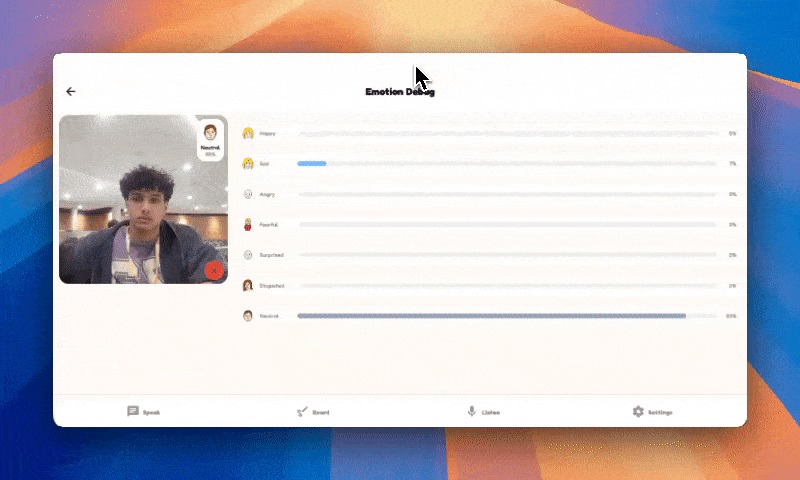Click the "Angry" label text
The width and height of the screenshot is (800, 480).
(267, 194)
